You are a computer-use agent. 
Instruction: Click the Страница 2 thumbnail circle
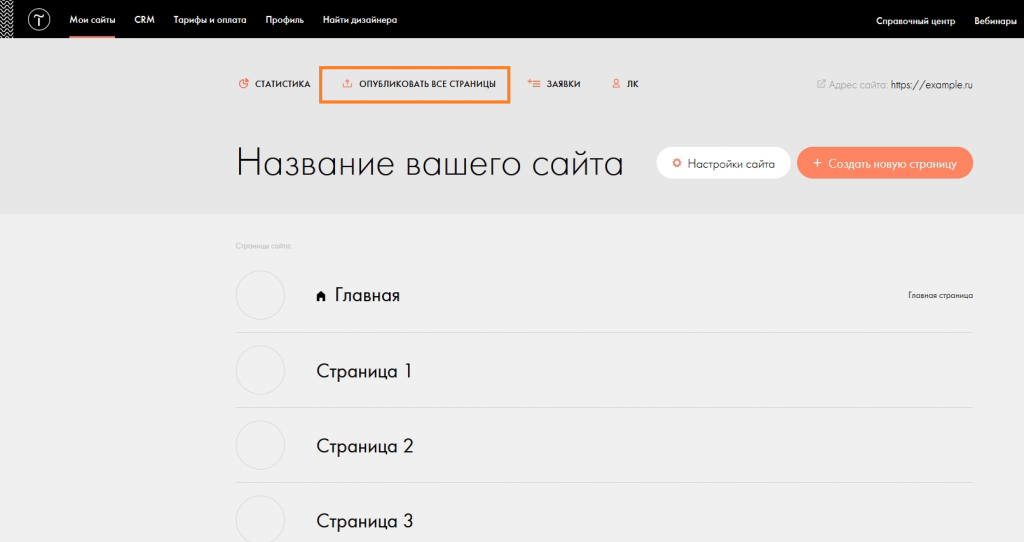click(x=260, y=445)
